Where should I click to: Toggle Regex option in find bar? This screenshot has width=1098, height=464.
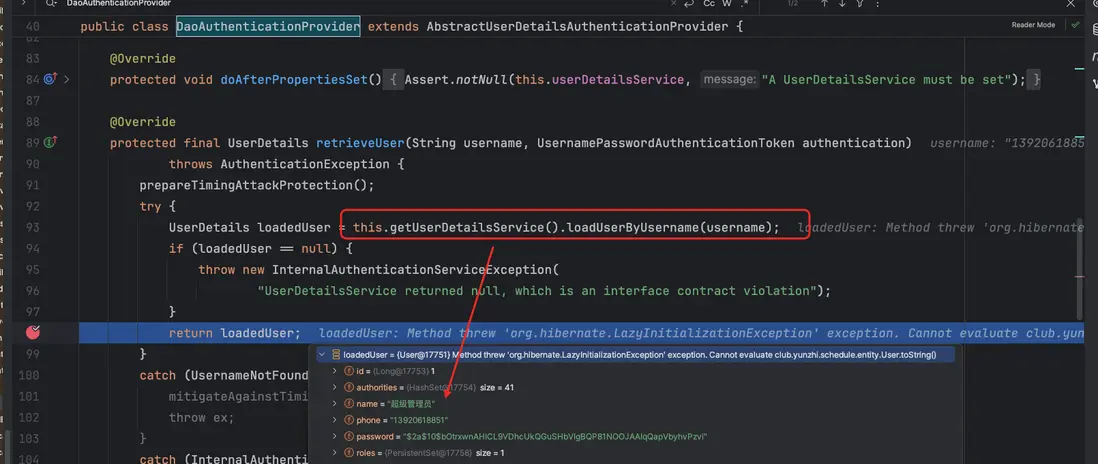tap(744, 3)
